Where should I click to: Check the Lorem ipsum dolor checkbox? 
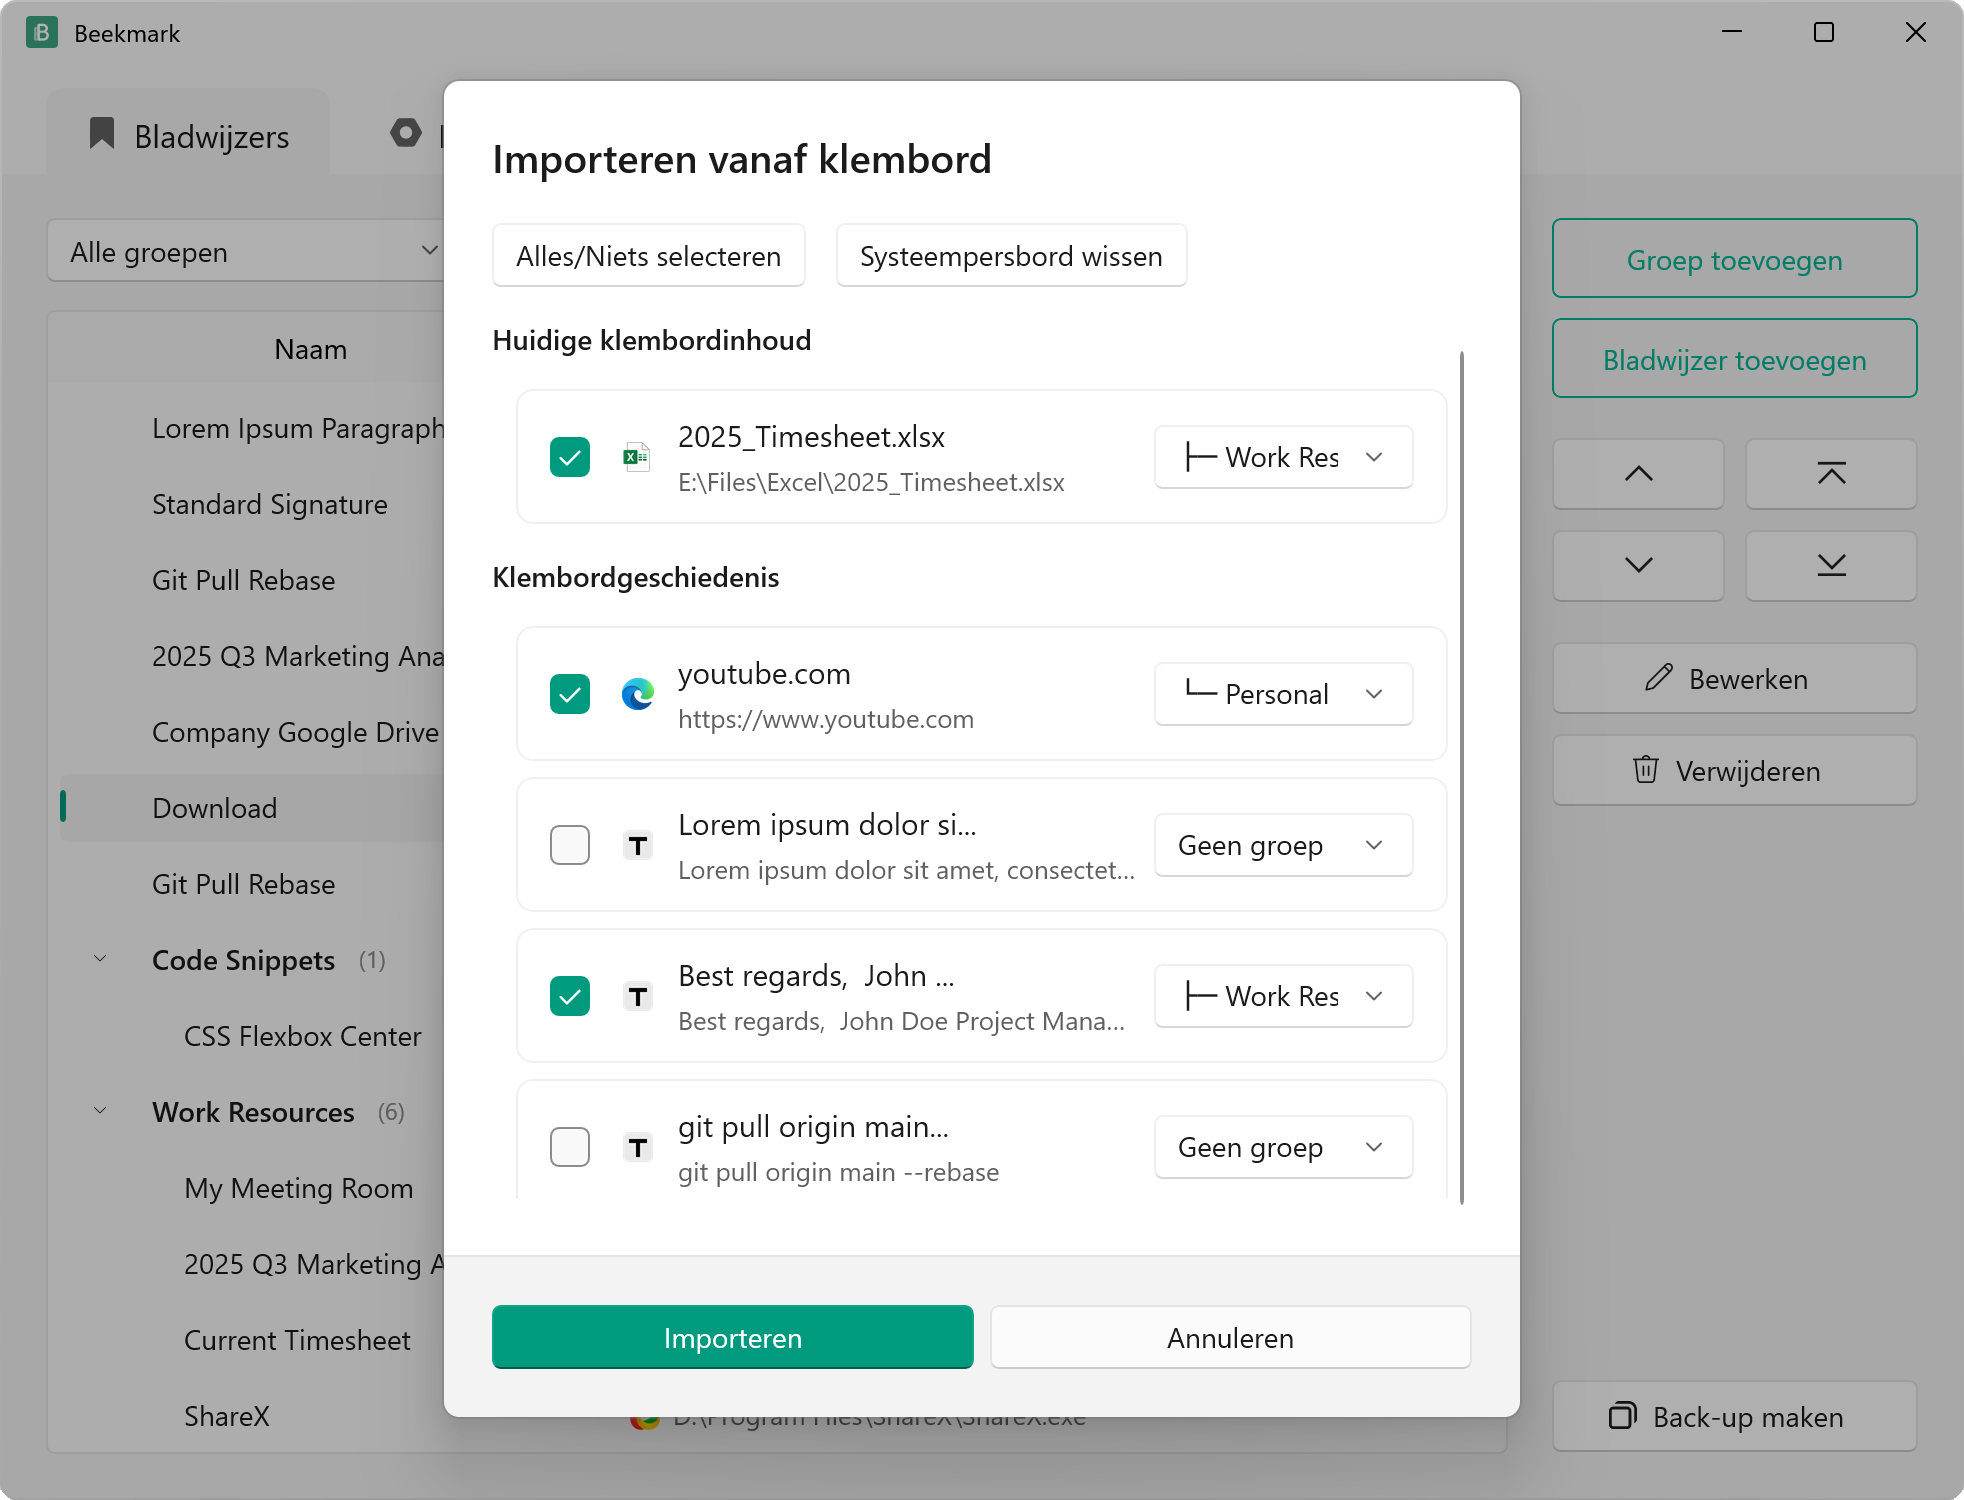pos(570,845)
